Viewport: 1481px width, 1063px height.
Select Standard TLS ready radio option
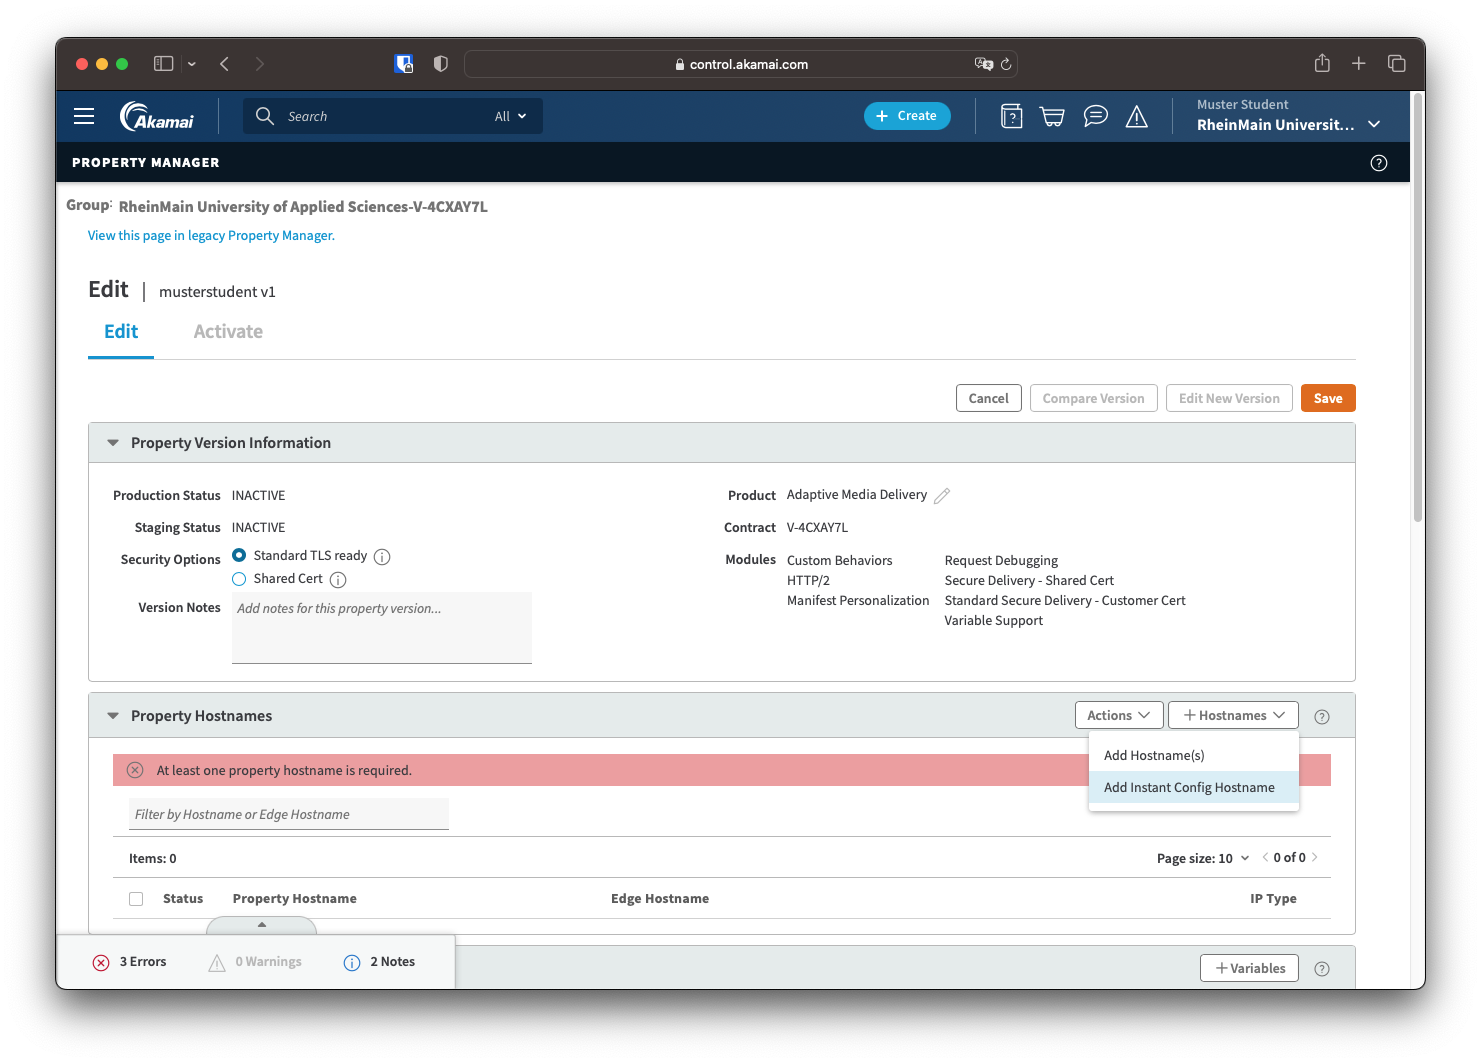point(239,555)
